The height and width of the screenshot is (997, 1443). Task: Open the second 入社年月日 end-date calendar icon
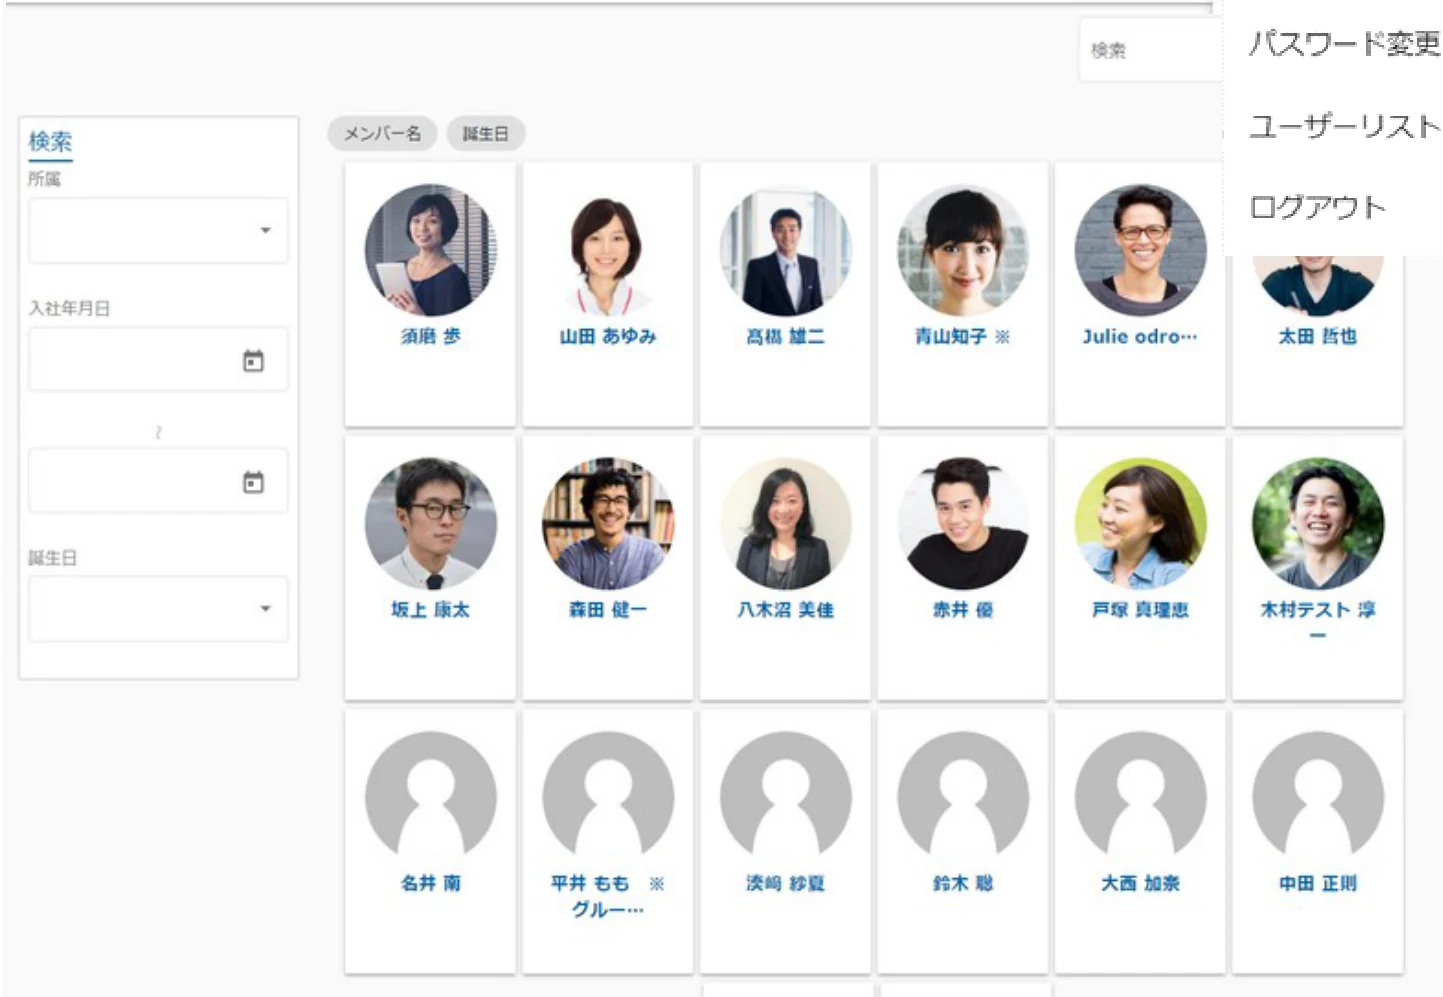(254, 482)
